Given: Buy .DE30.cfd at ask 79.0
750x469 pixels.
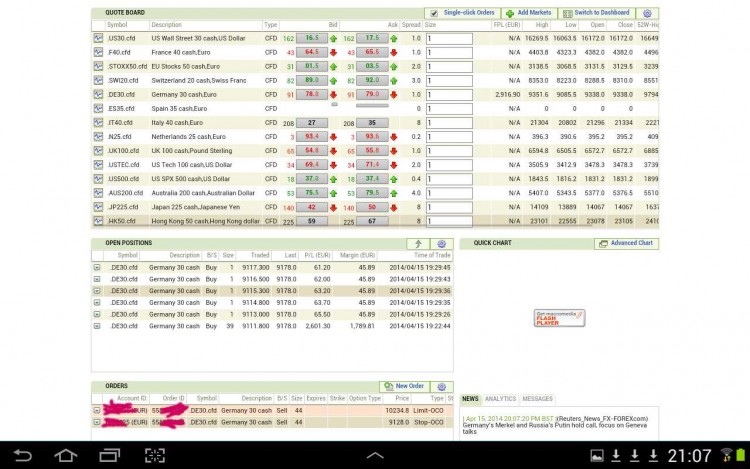Looking at the screenshot, I should tap(372, 94).
